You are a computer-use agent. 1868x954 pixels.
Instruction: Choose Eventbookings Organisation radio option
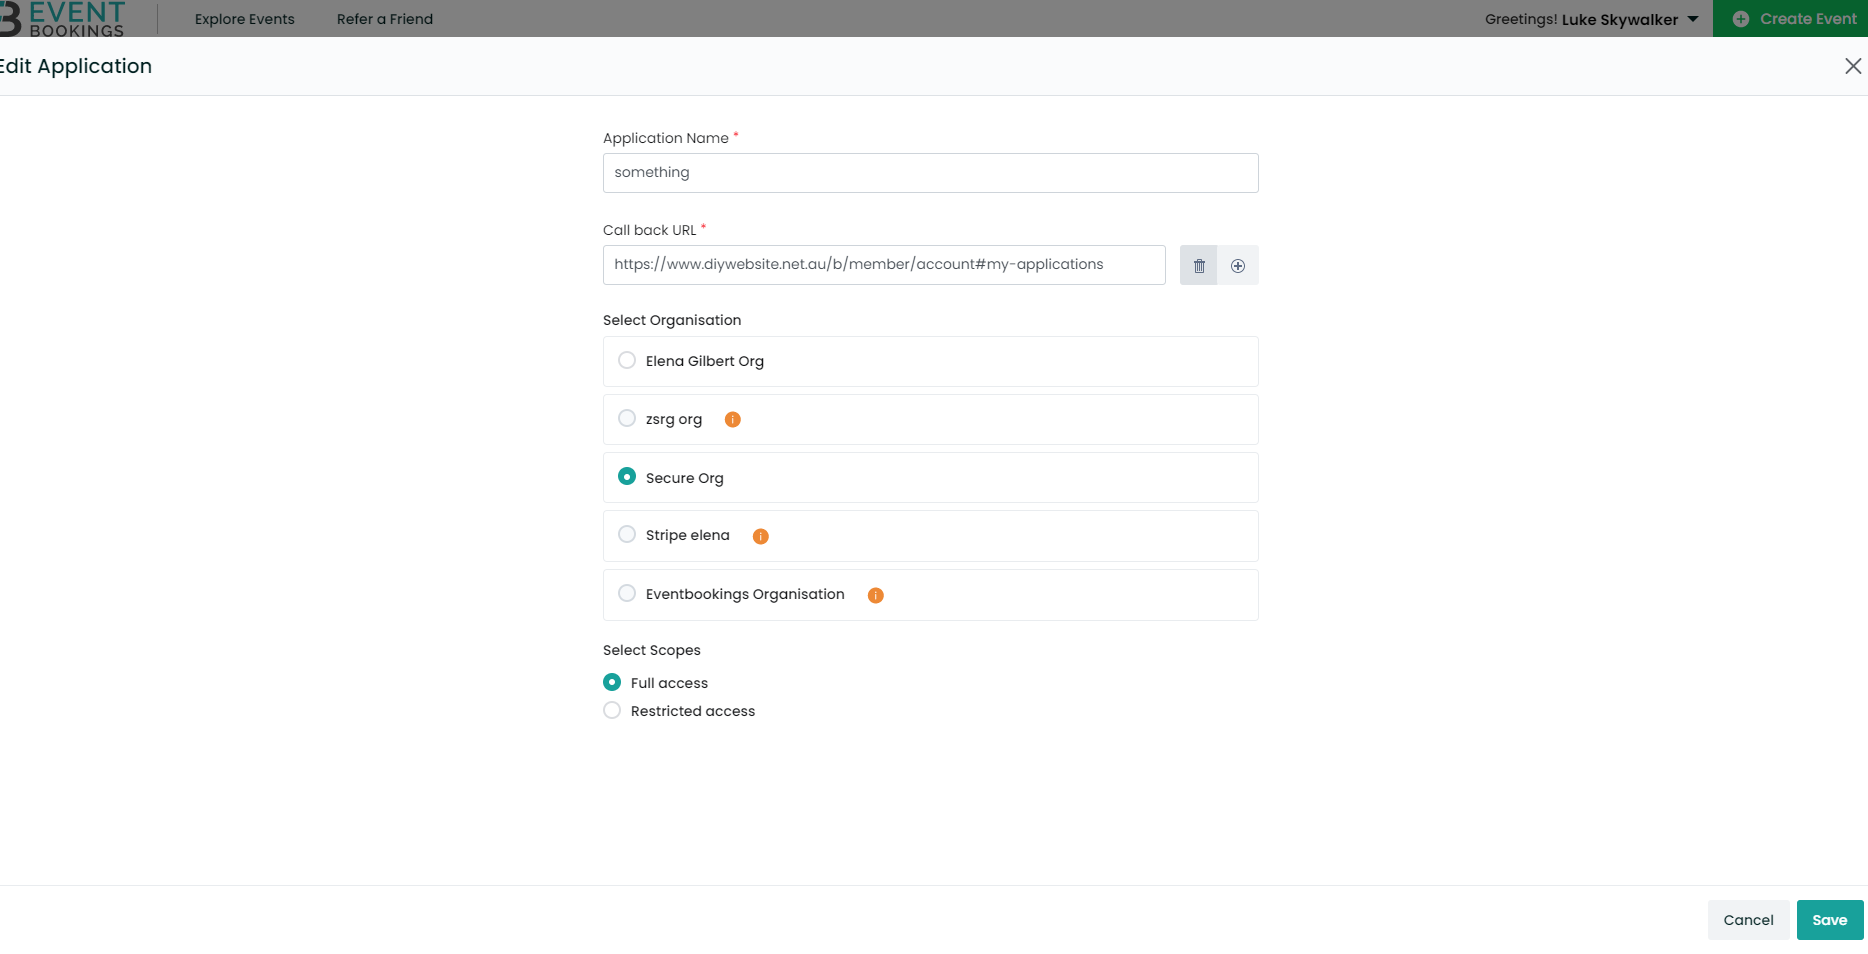[627, 594]
